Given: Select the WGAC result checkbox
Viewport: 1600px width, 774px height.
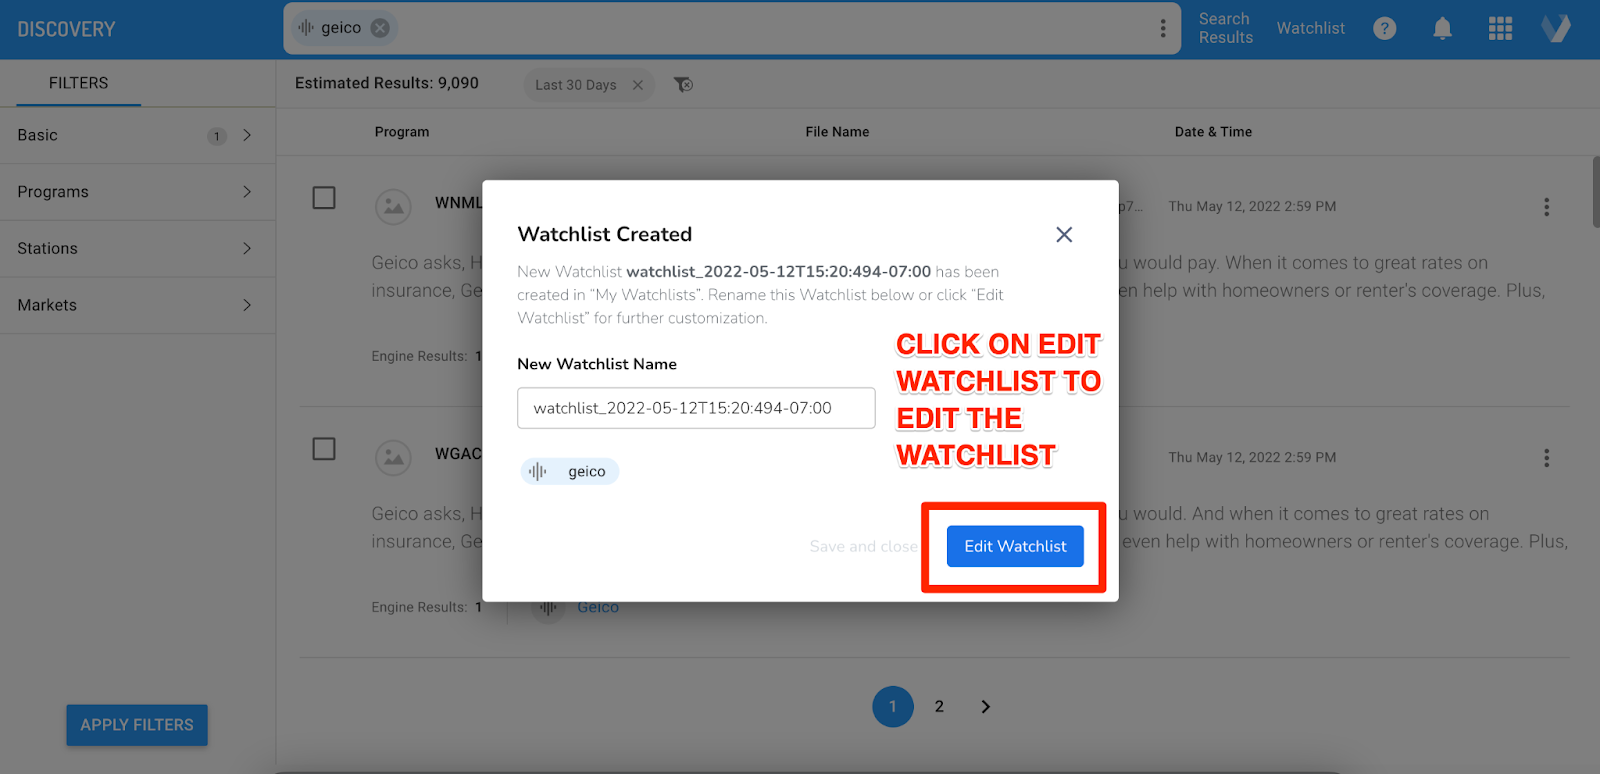Looking at the screenshot, I should [x=324, y=449].
